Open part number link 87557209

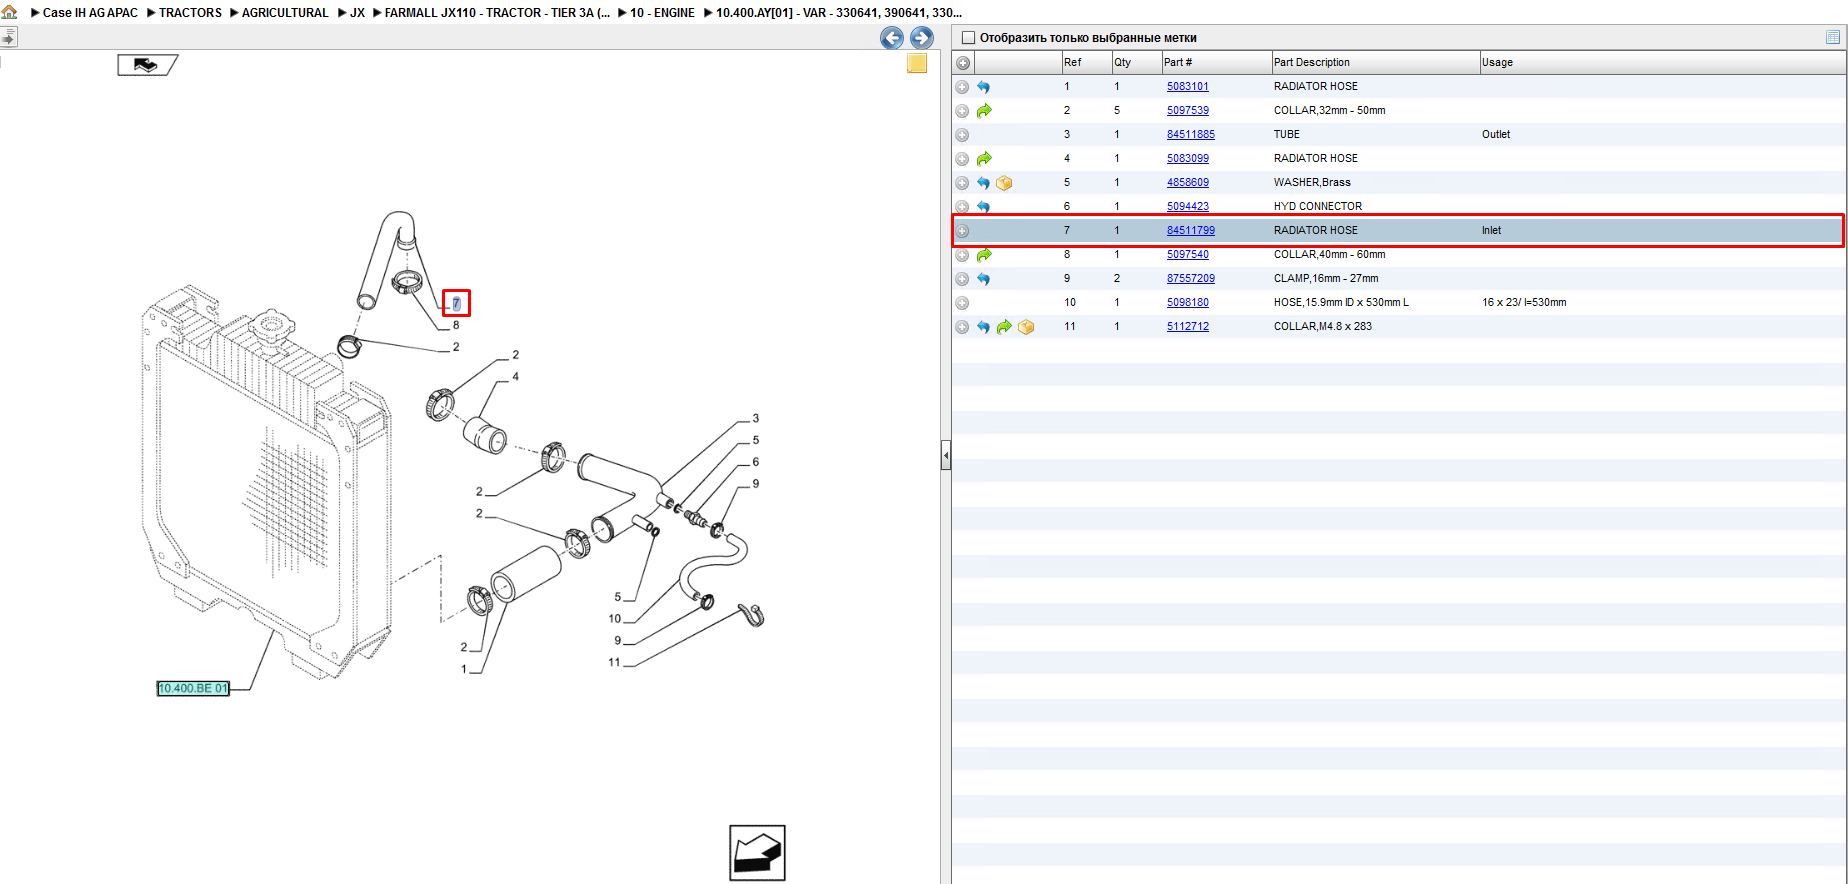click(x=1191, y=279)
